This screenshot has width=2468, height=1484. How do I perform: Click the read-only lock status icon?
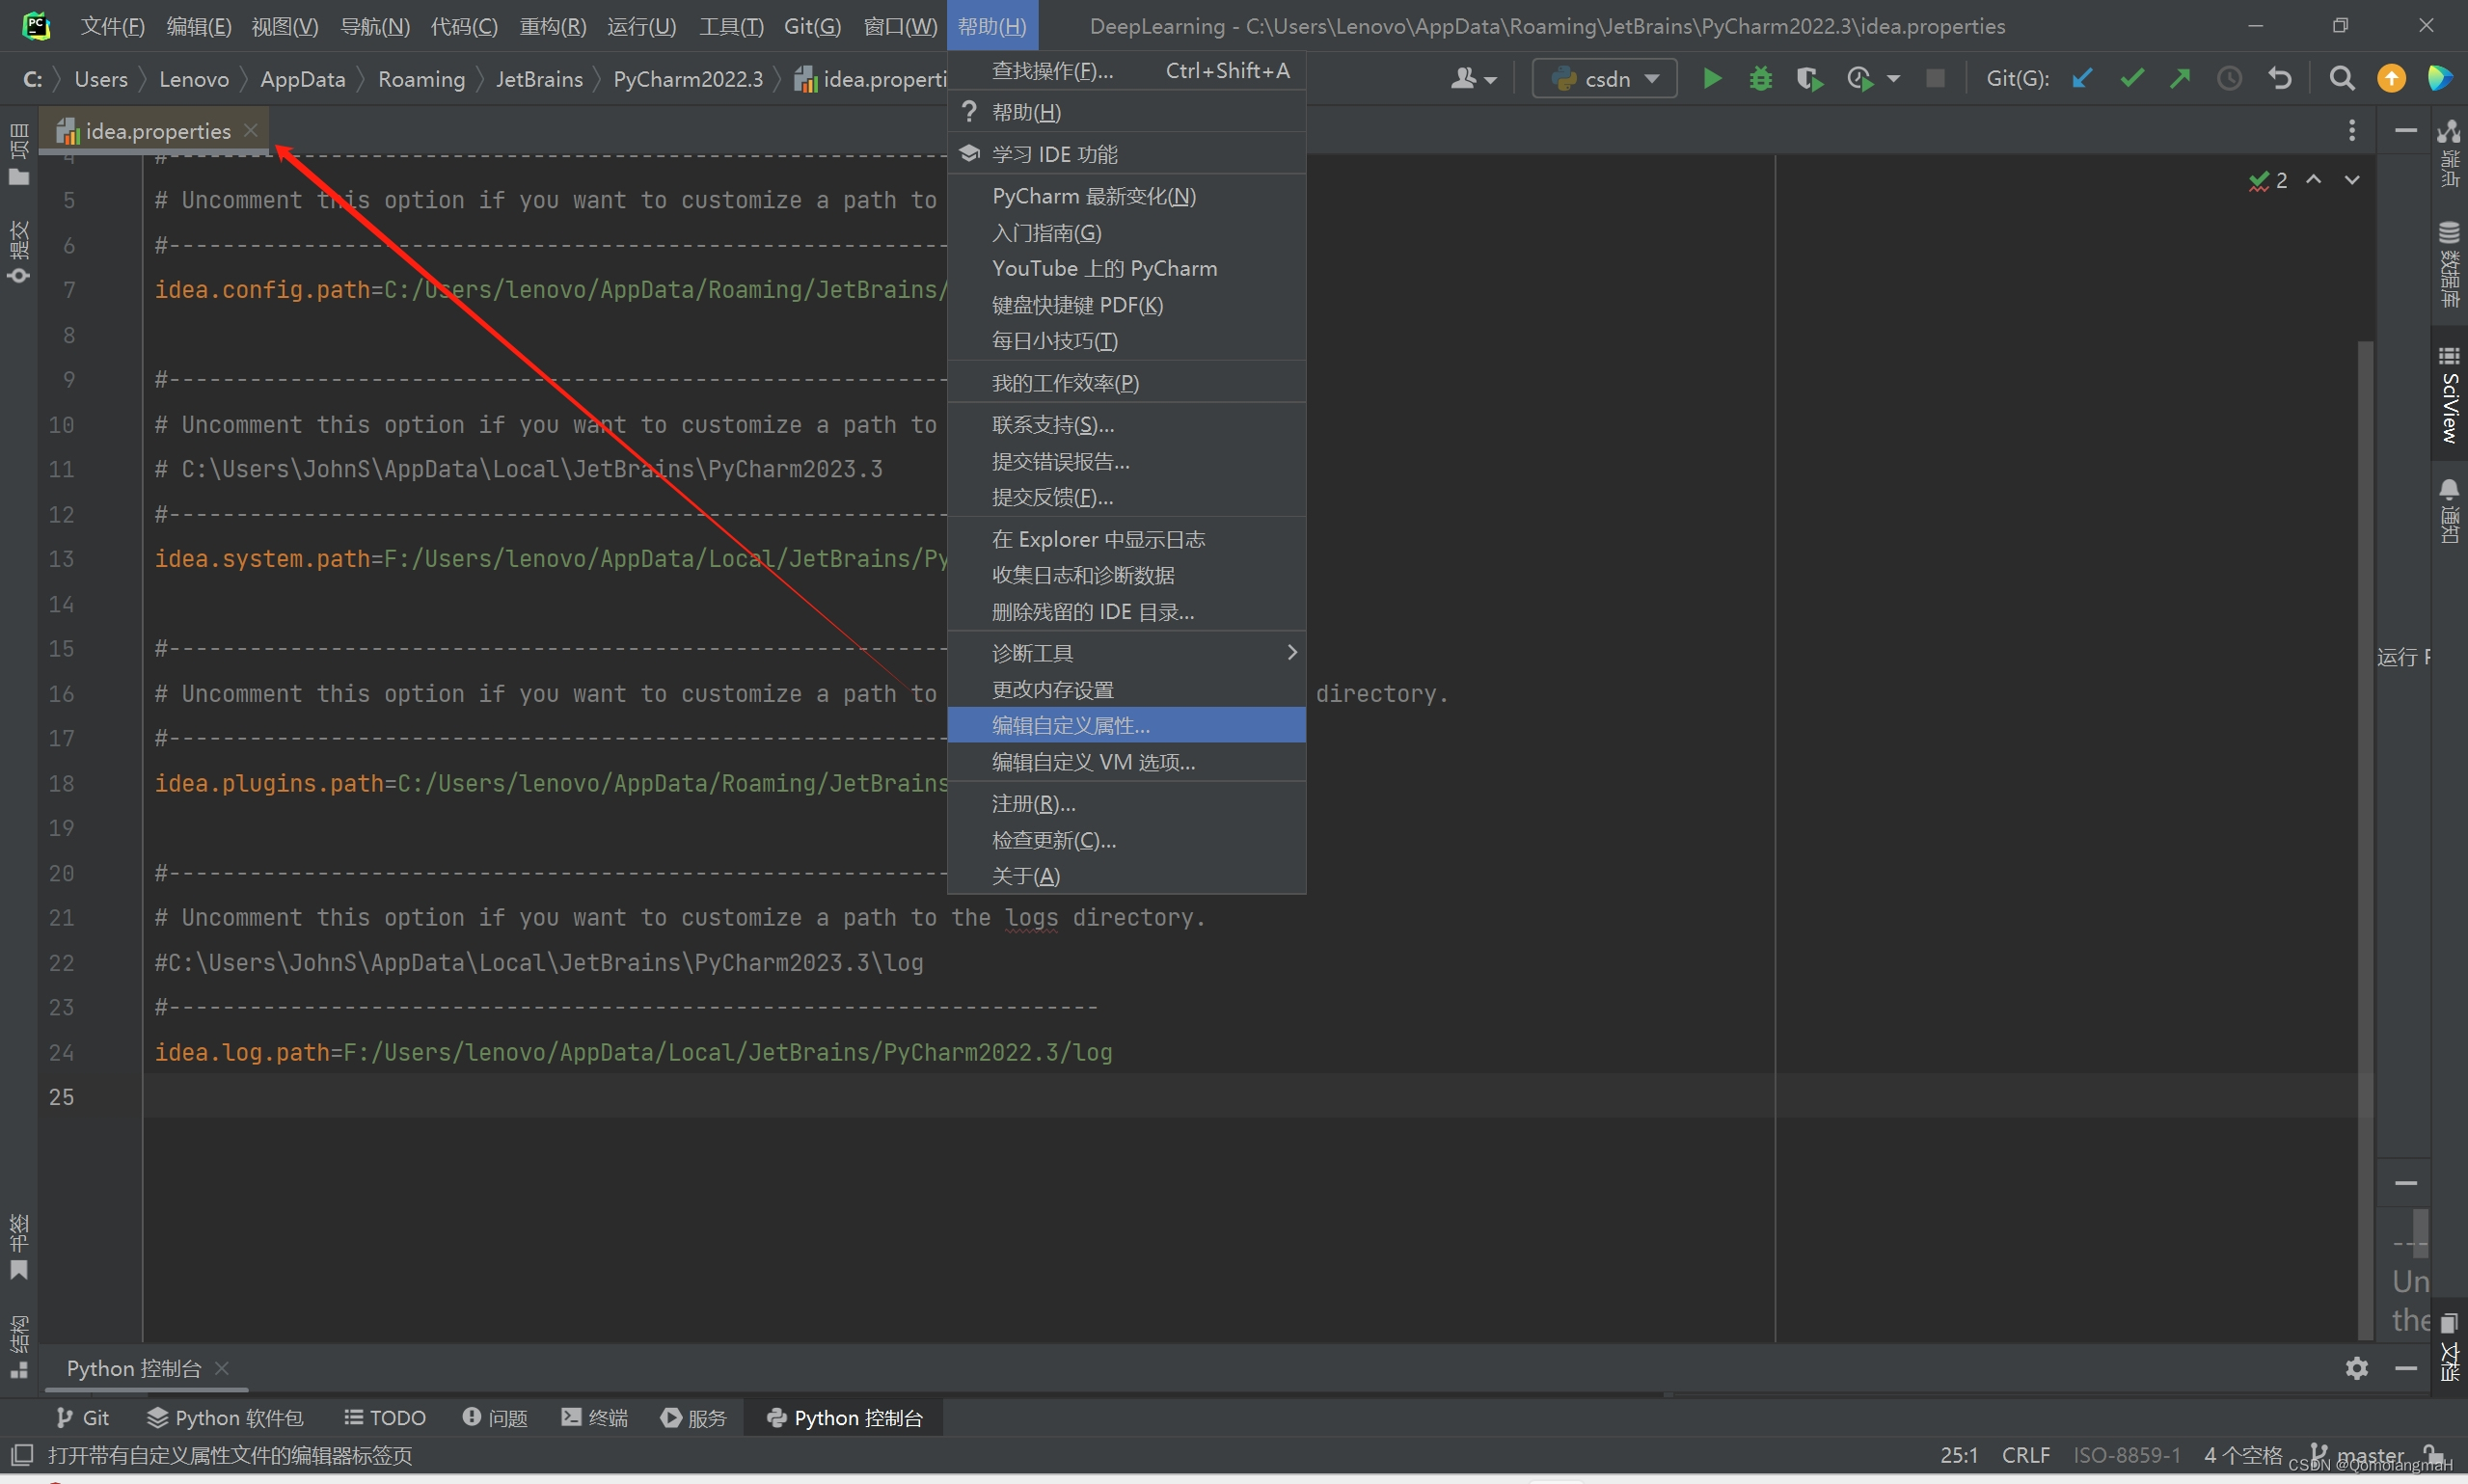click(x=2434, y=1453)
